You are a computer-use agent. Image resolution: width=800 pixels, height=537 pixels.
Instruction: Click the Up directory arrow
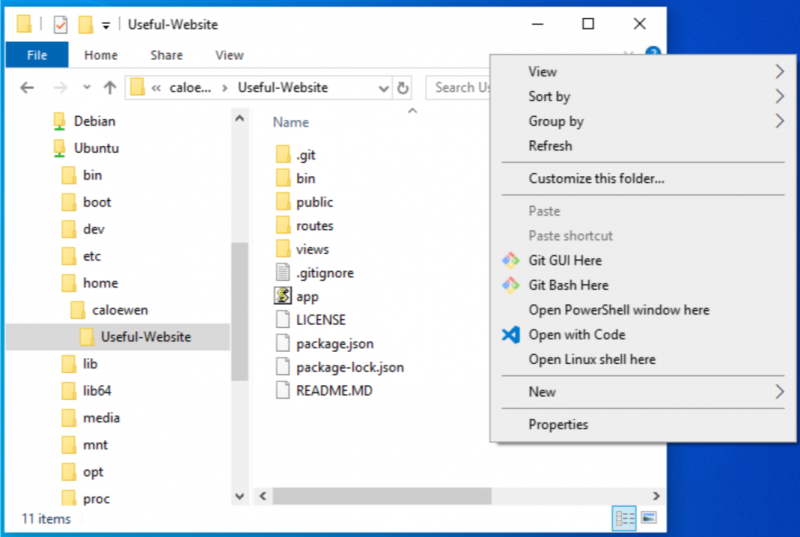pyautogui.click(x=108, y=88)
